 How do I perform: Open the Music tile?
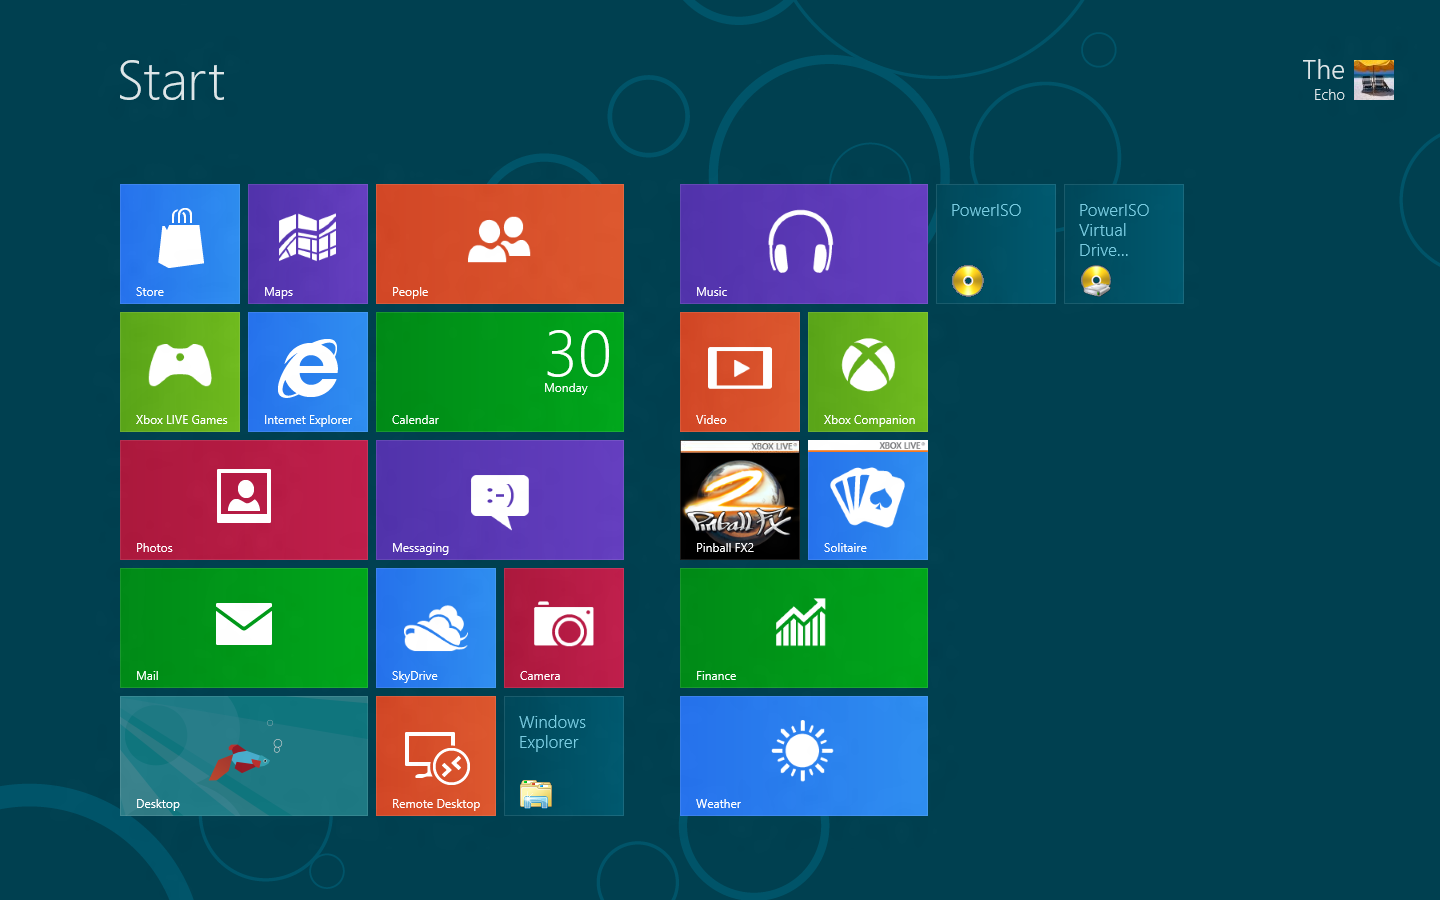(804, 244)
